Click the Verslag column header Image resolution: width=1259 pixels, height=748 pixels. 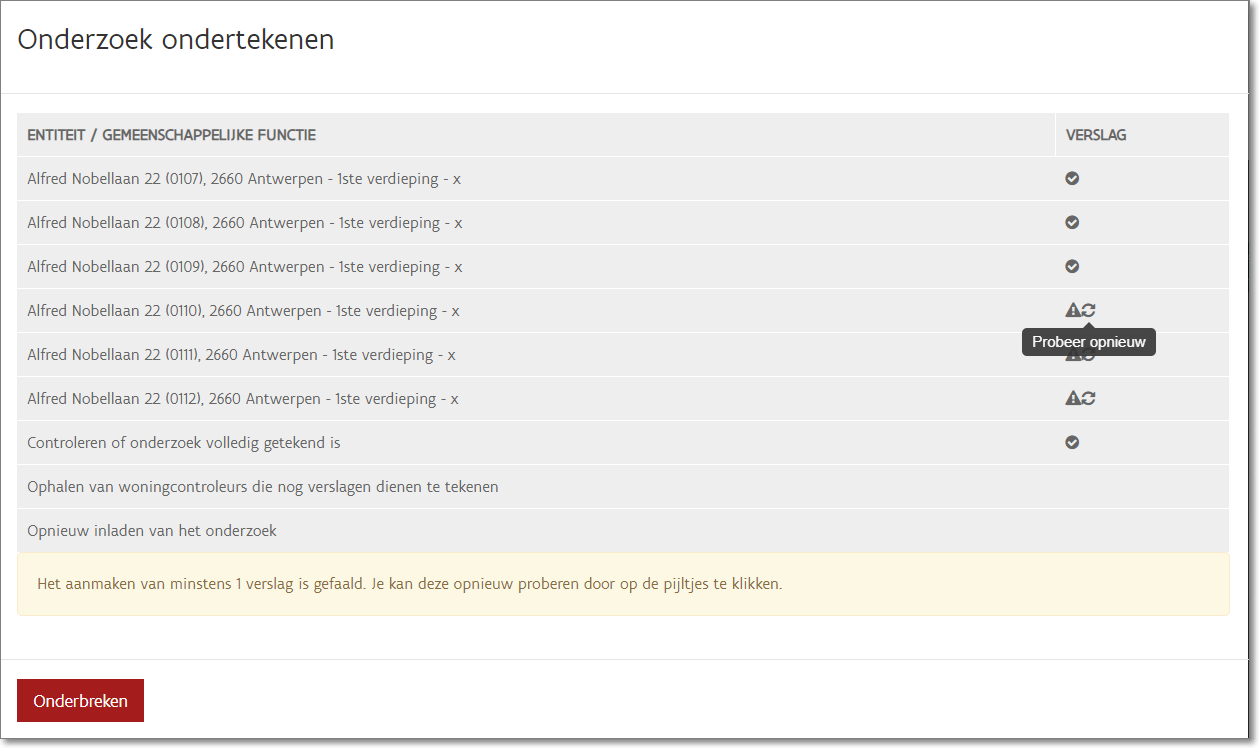pos(1096,135)
